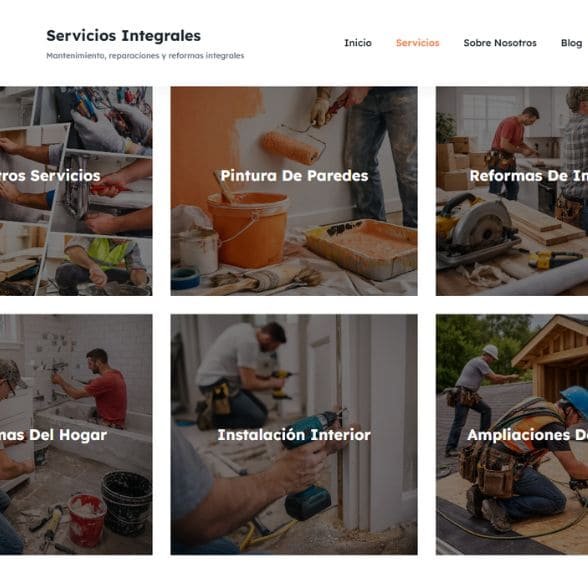Open the Sobre Nosotros page
The image size is (588, 588).
[500, 43]
